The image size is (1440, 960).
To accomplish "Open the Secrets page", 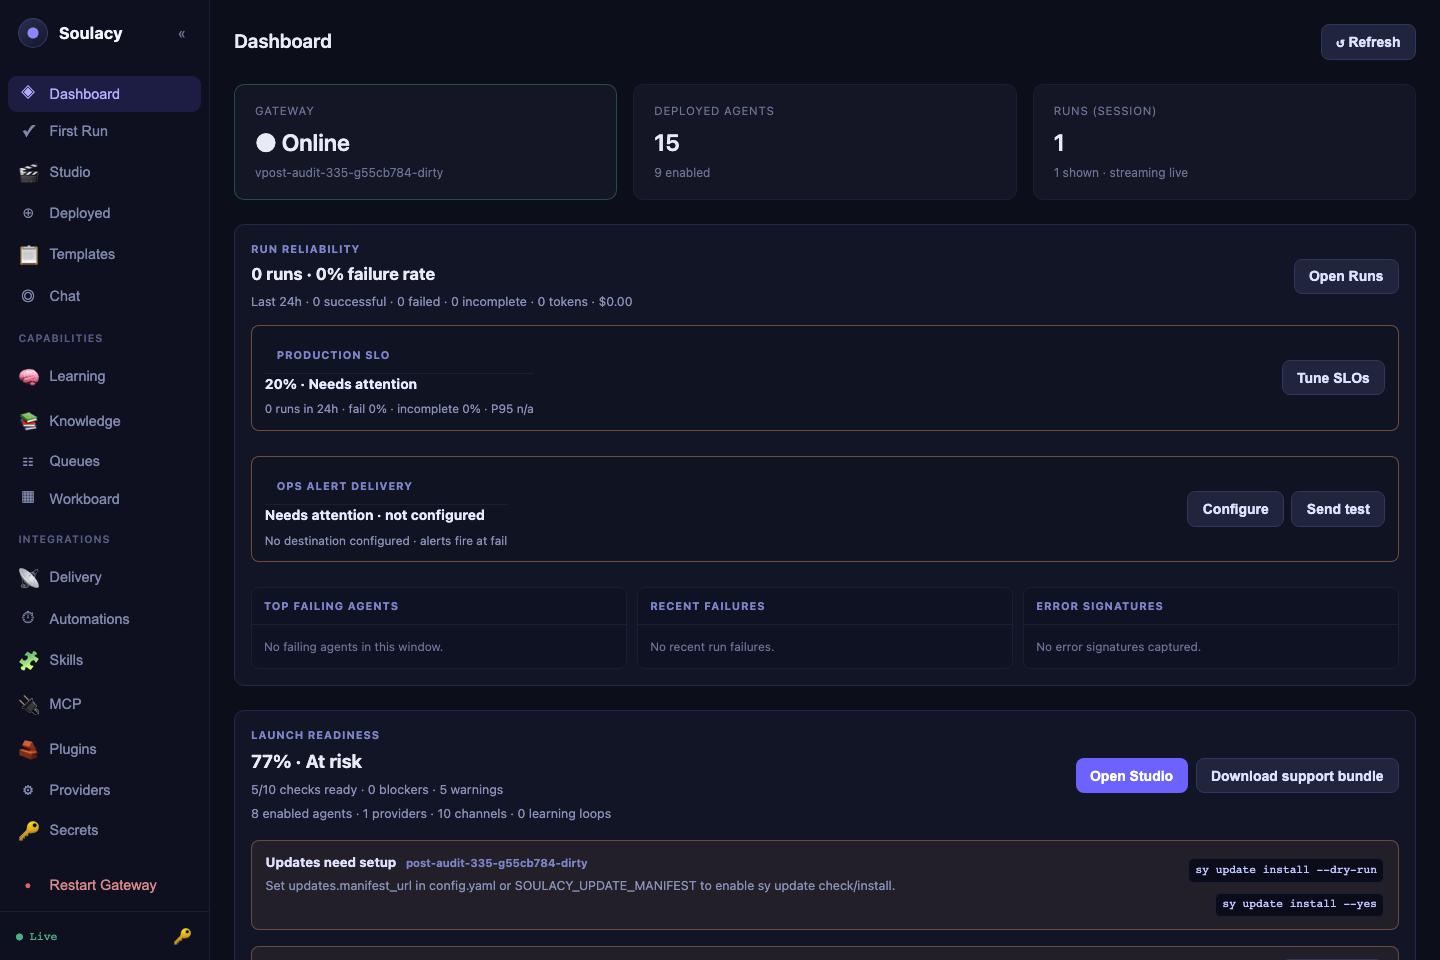I will (x=104, y=830).
